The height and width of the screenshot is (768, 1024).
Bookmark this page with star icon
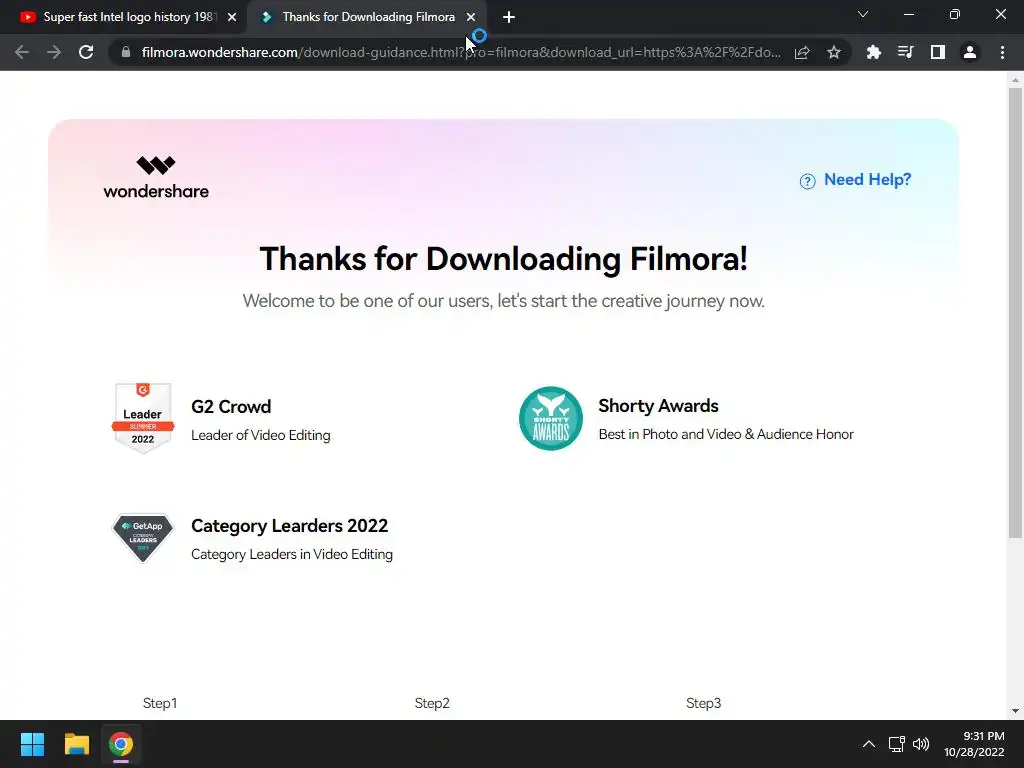834,52
